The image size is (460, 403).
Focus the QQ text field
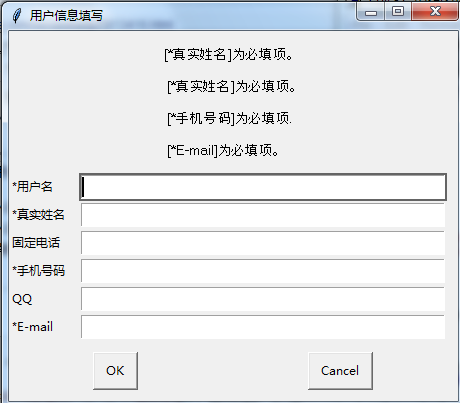(263, 299)
